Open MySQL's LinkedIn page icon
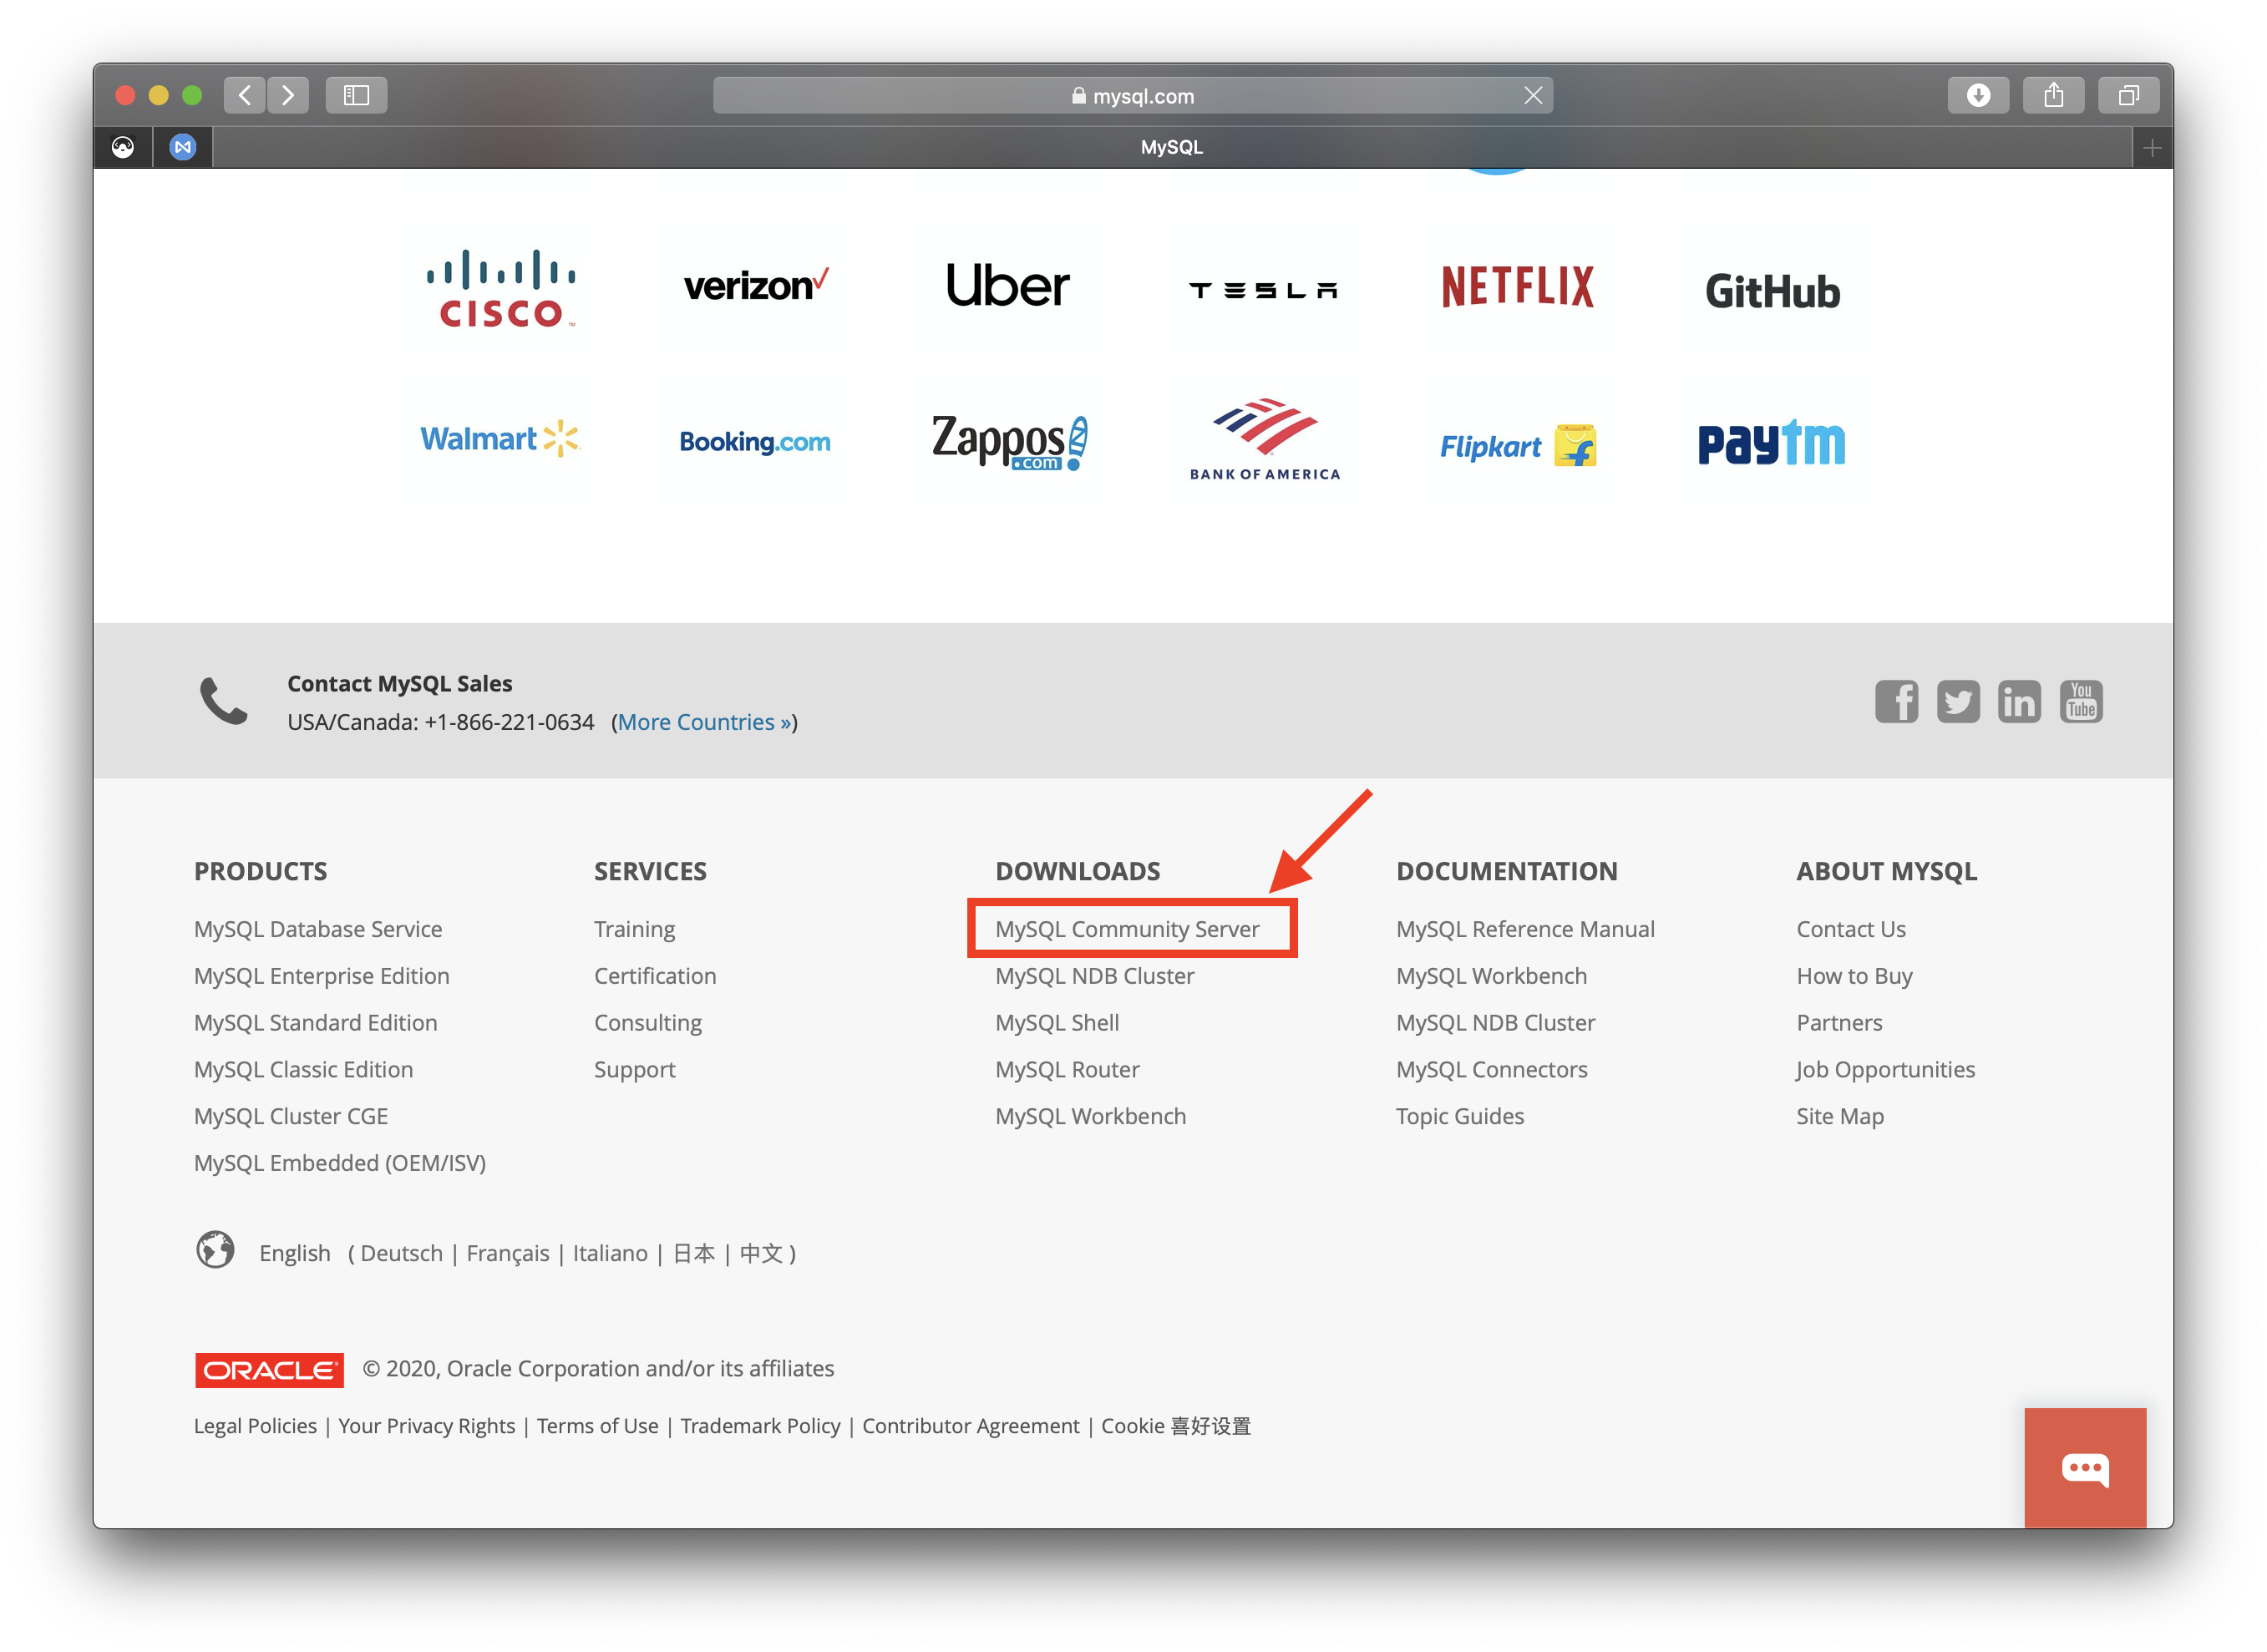The height and width of the screenshot is (1652, 2267). click(2018, 701)
